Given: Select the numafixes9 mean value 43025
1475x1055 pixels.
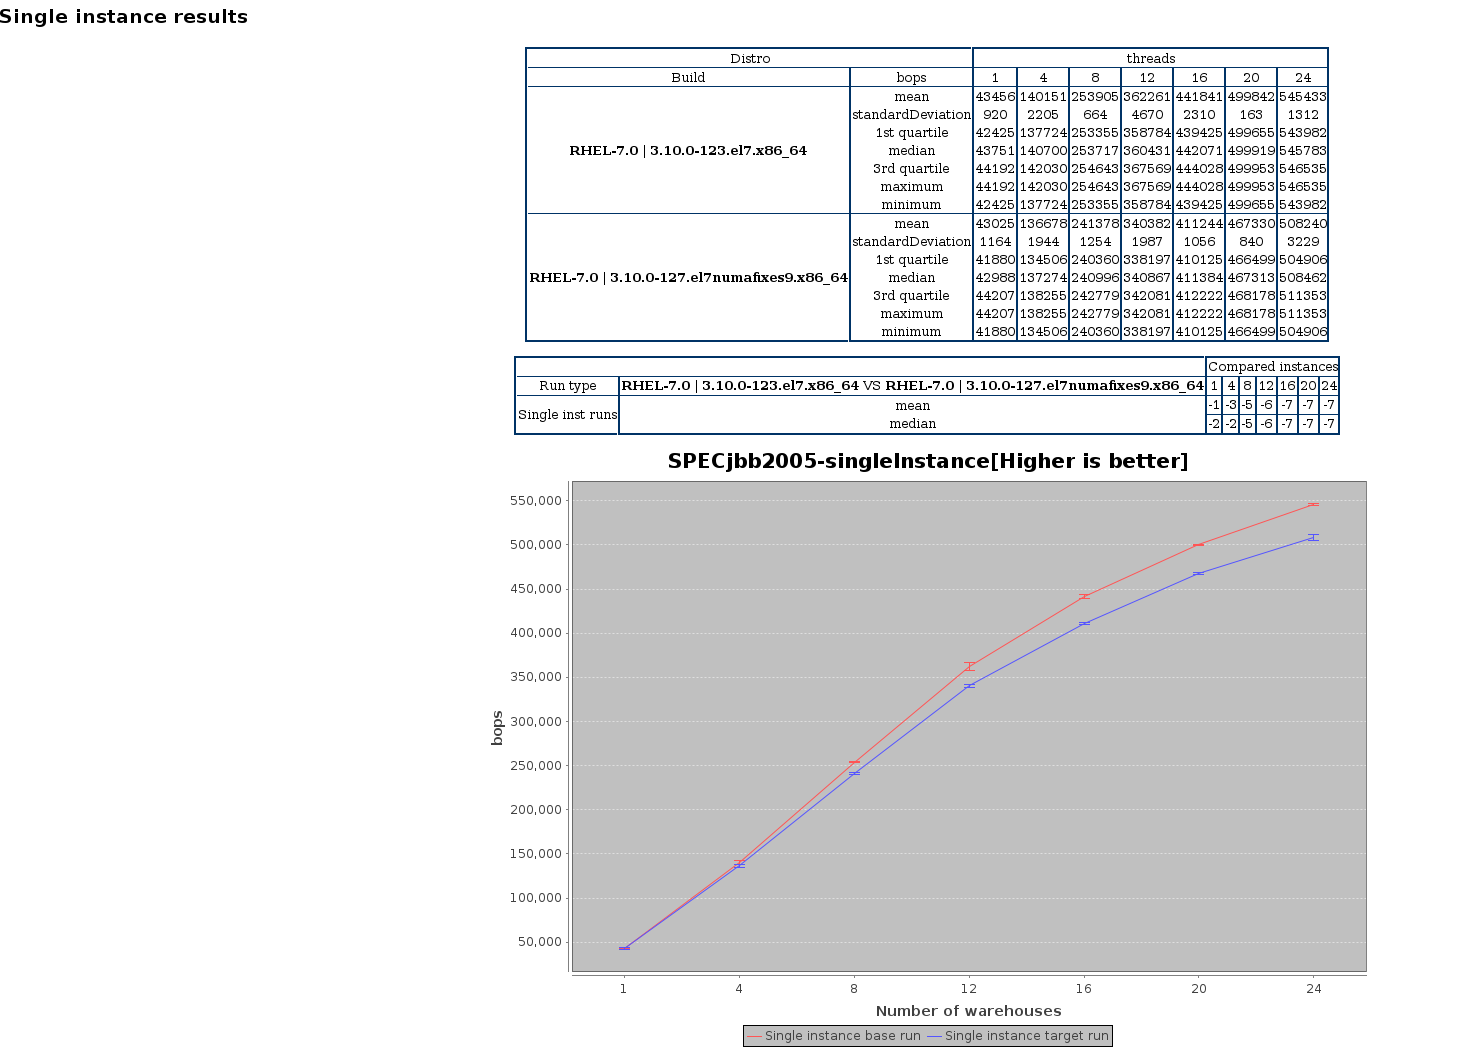Looking at the screenshot, I should tap(995, 224).
